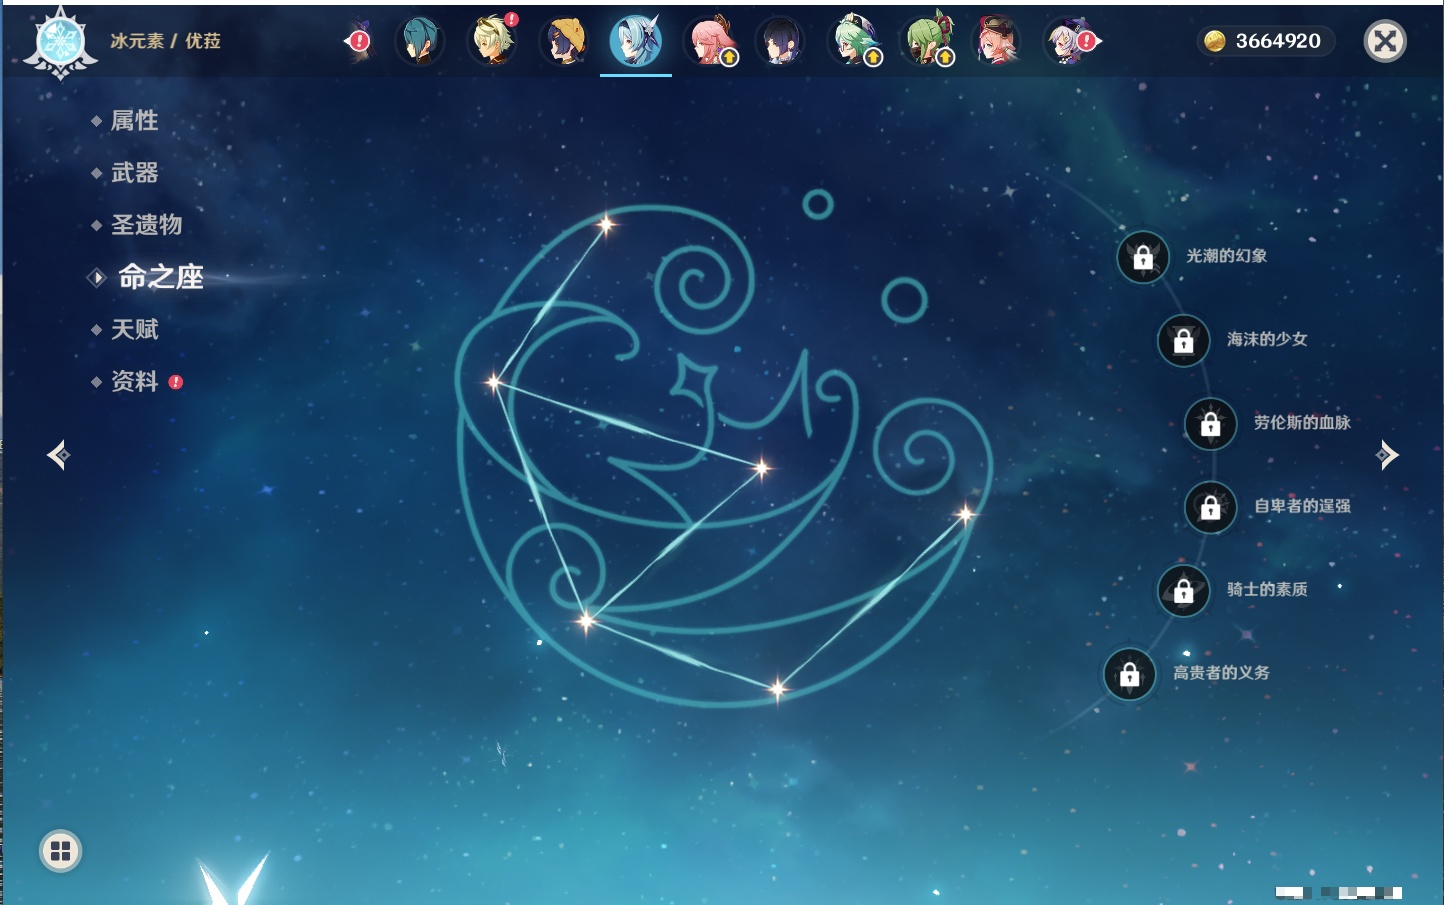The image size is (1444, 905).
Task: Select the green-haired masked character avatar
Action: (927, 40)
